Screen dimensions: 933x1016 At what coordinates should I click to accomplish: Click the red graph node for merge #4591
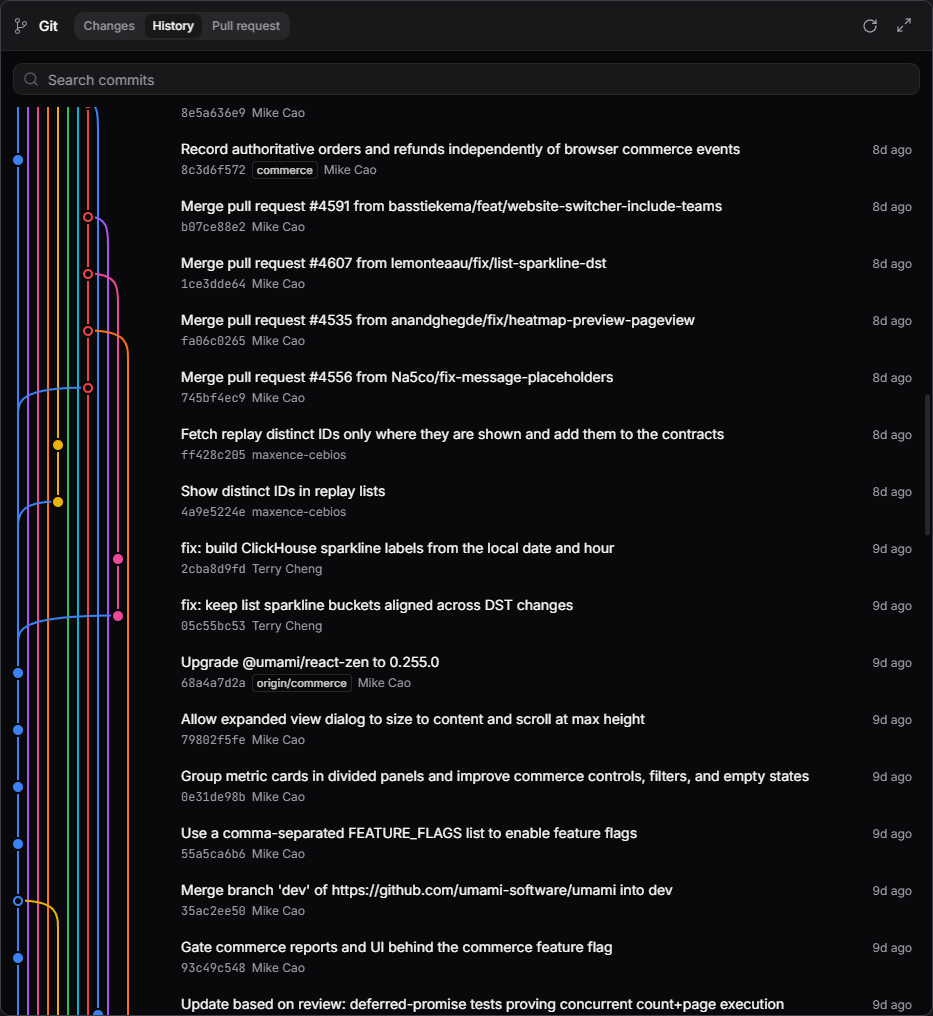[x=88, y=217]
